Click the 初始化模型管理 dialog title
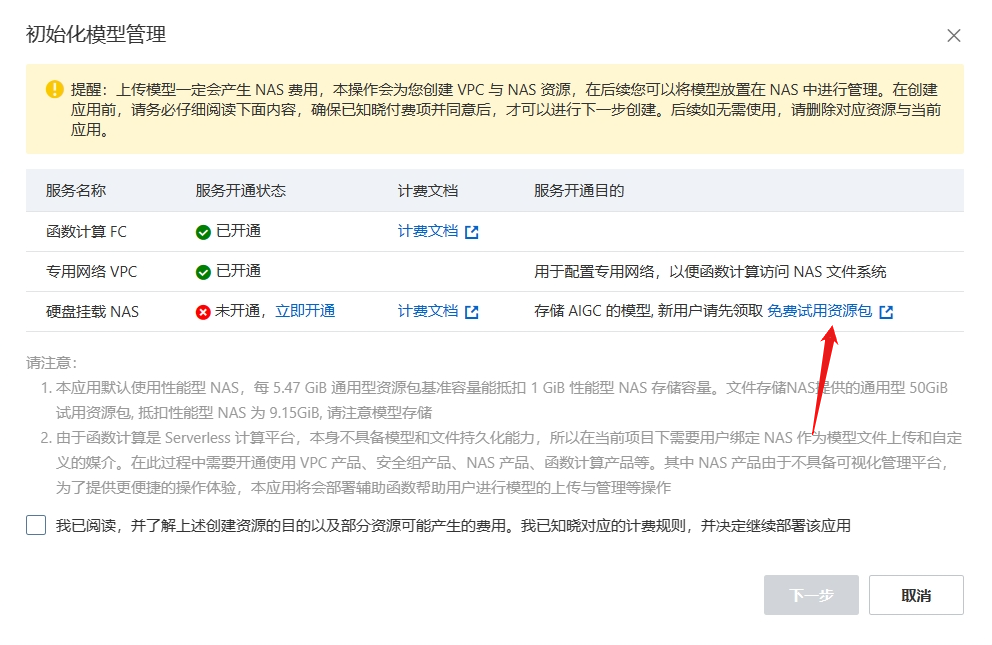 pyautogui.click(x=96, y=34)
